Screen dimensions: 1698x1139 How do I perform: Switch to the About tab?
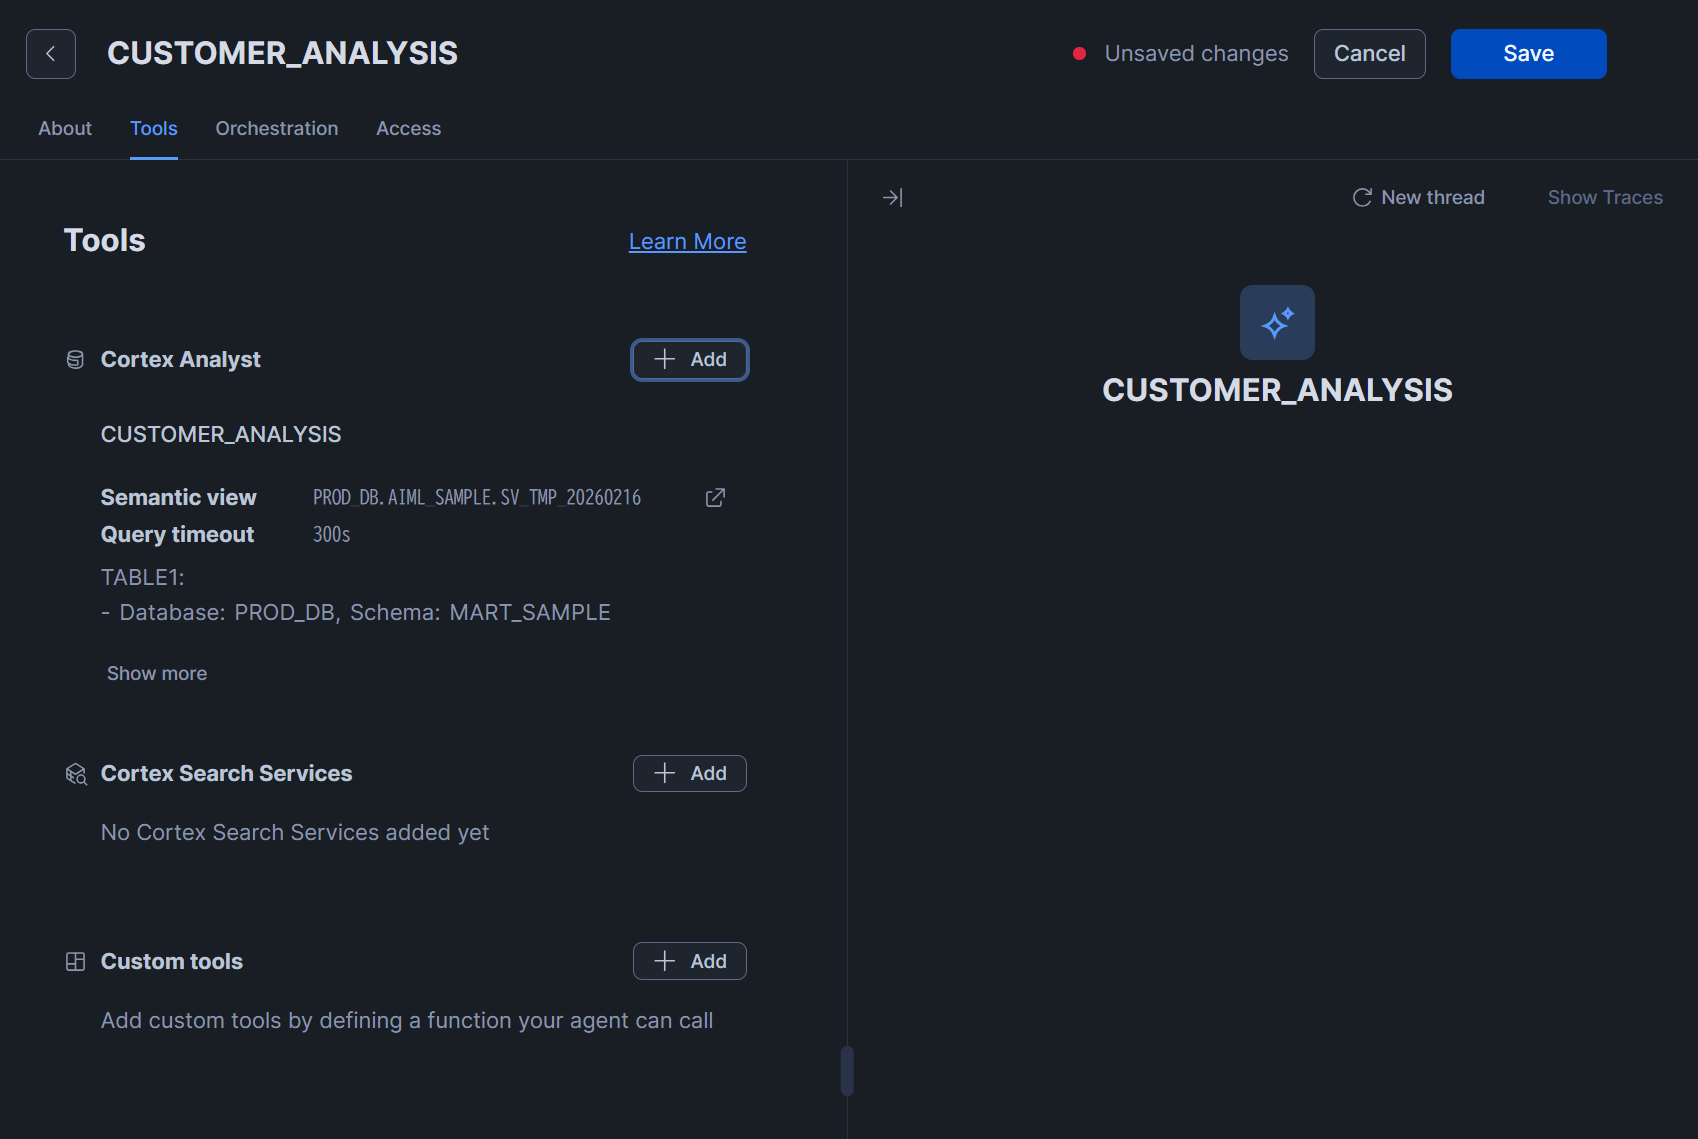click(x=65, y=129)
